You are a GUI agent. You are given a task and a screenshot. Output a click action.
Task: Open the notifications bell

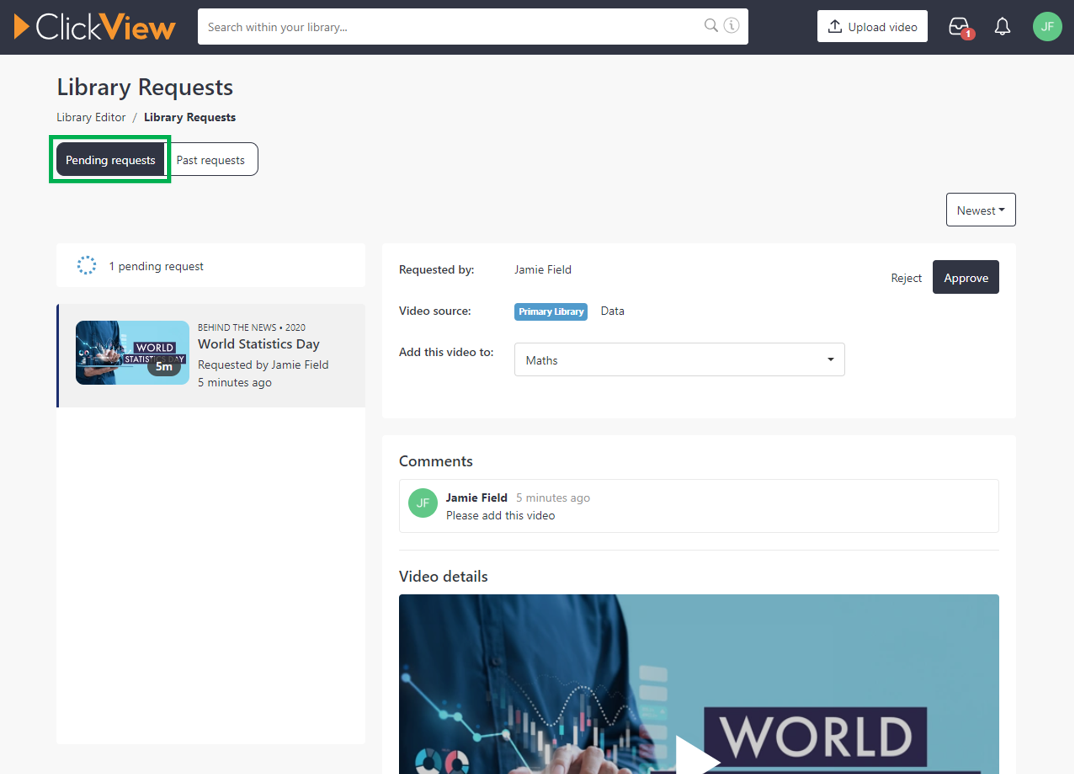point(1002,27)
